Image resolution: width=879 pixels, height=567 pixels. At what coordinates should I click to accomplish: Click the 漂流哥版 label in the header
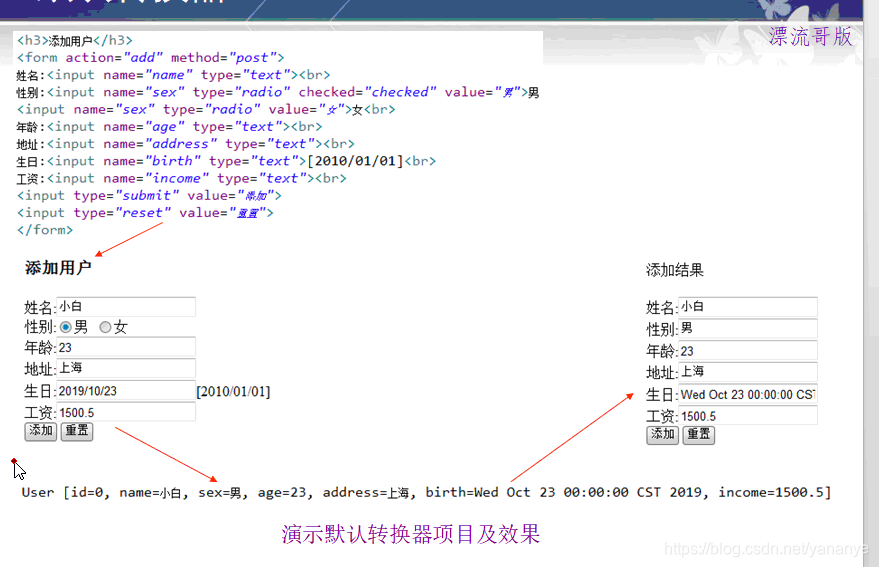(811, 37)
